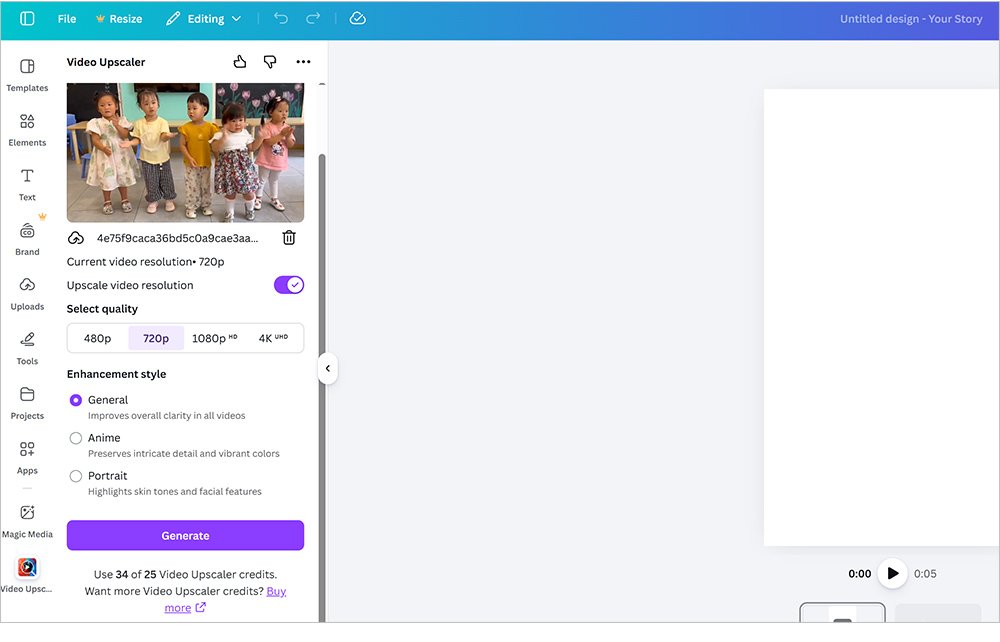Image resolution: width=1000 pixels, height=642 pixels.
Task: Click the Generate button
Action: (185, 535)
